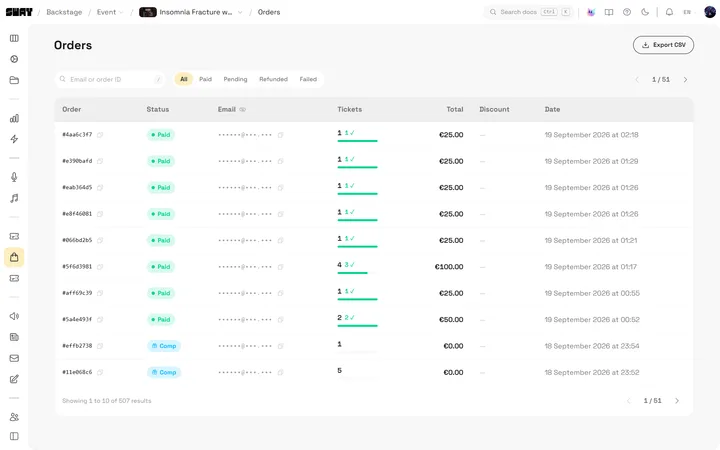Select the shopping bag Orders icon
The image size is (720, 450).
[14, 257]
